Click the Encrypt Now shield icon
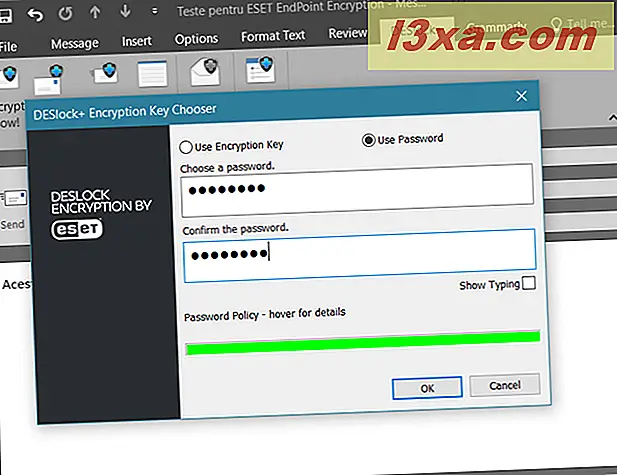 tap(9, 76)
